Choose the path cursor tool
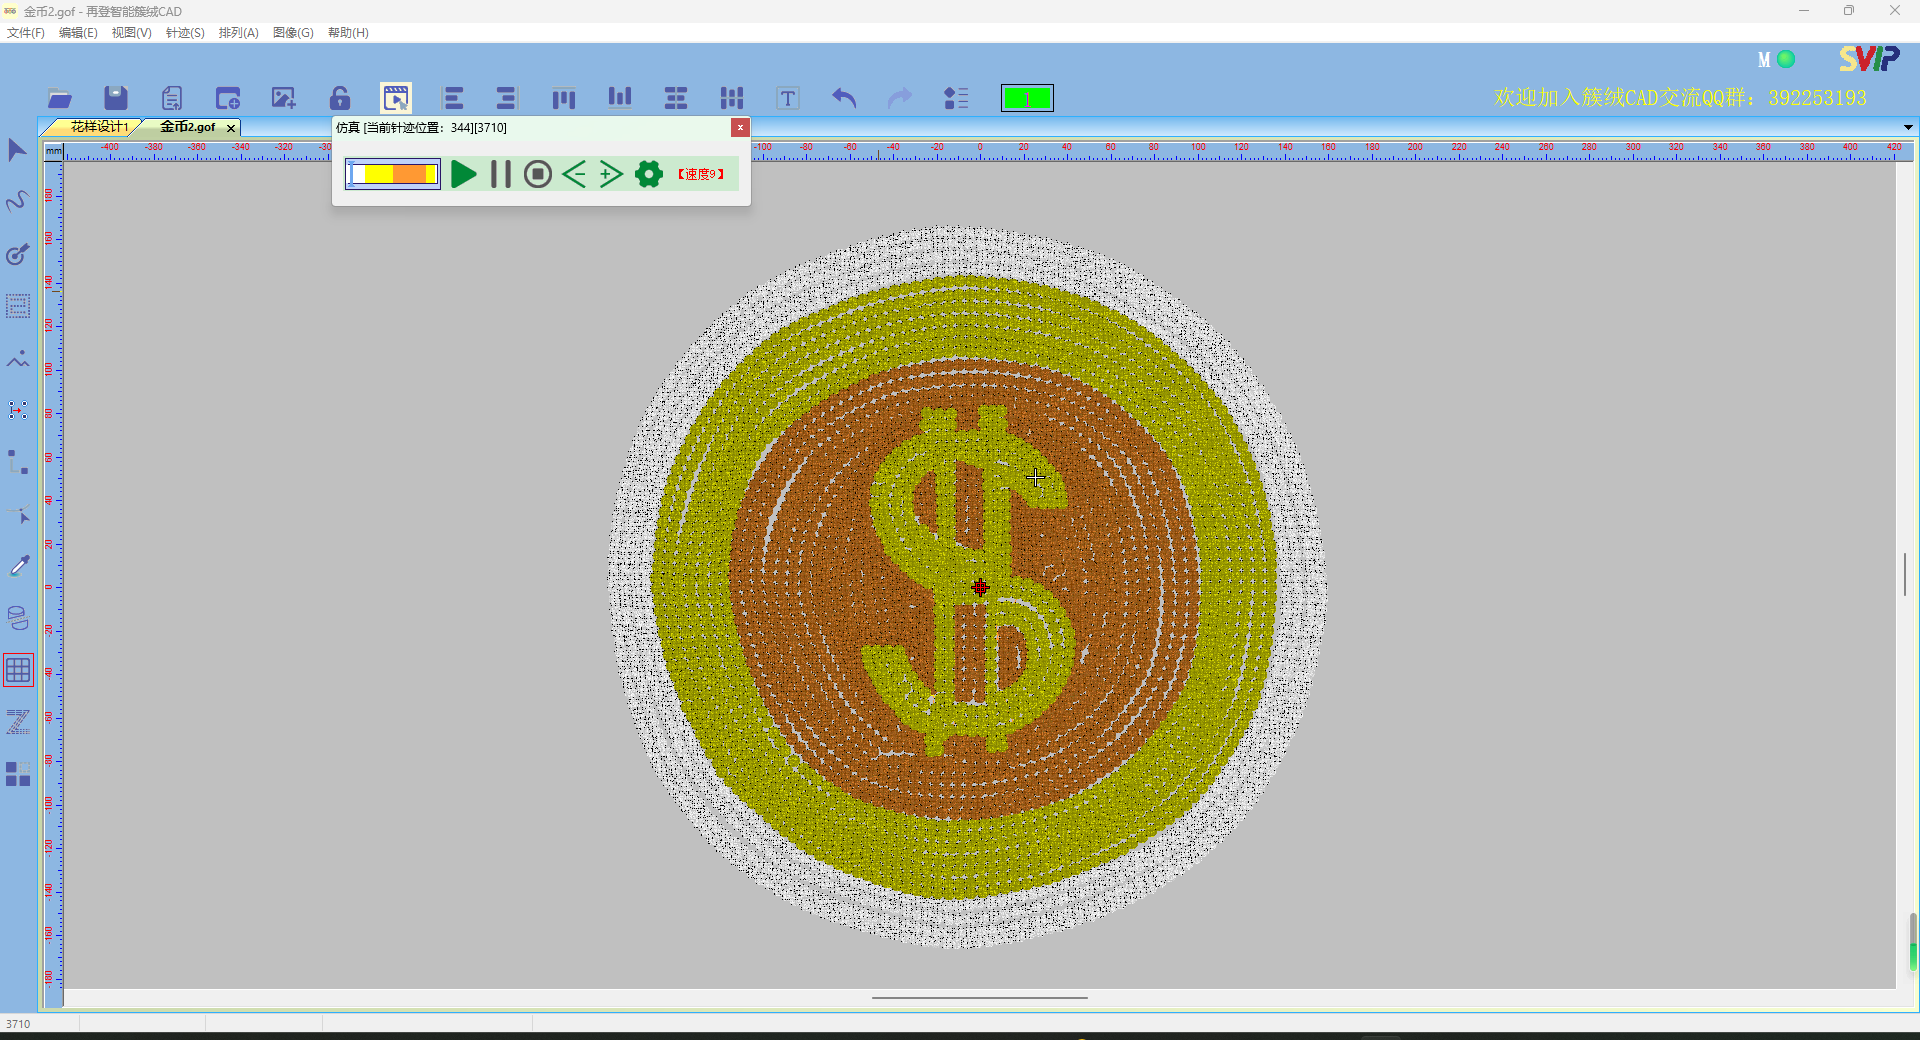 (x=18, y=515)
